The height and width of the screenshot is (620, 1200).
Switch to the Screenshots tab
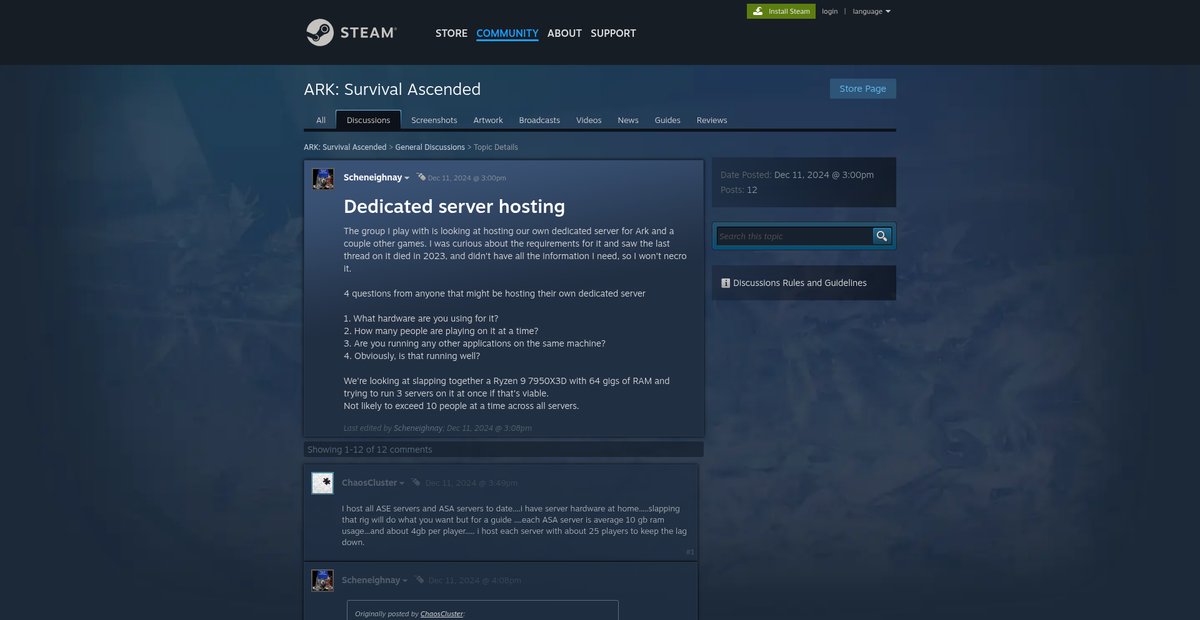tap(434, 120)
